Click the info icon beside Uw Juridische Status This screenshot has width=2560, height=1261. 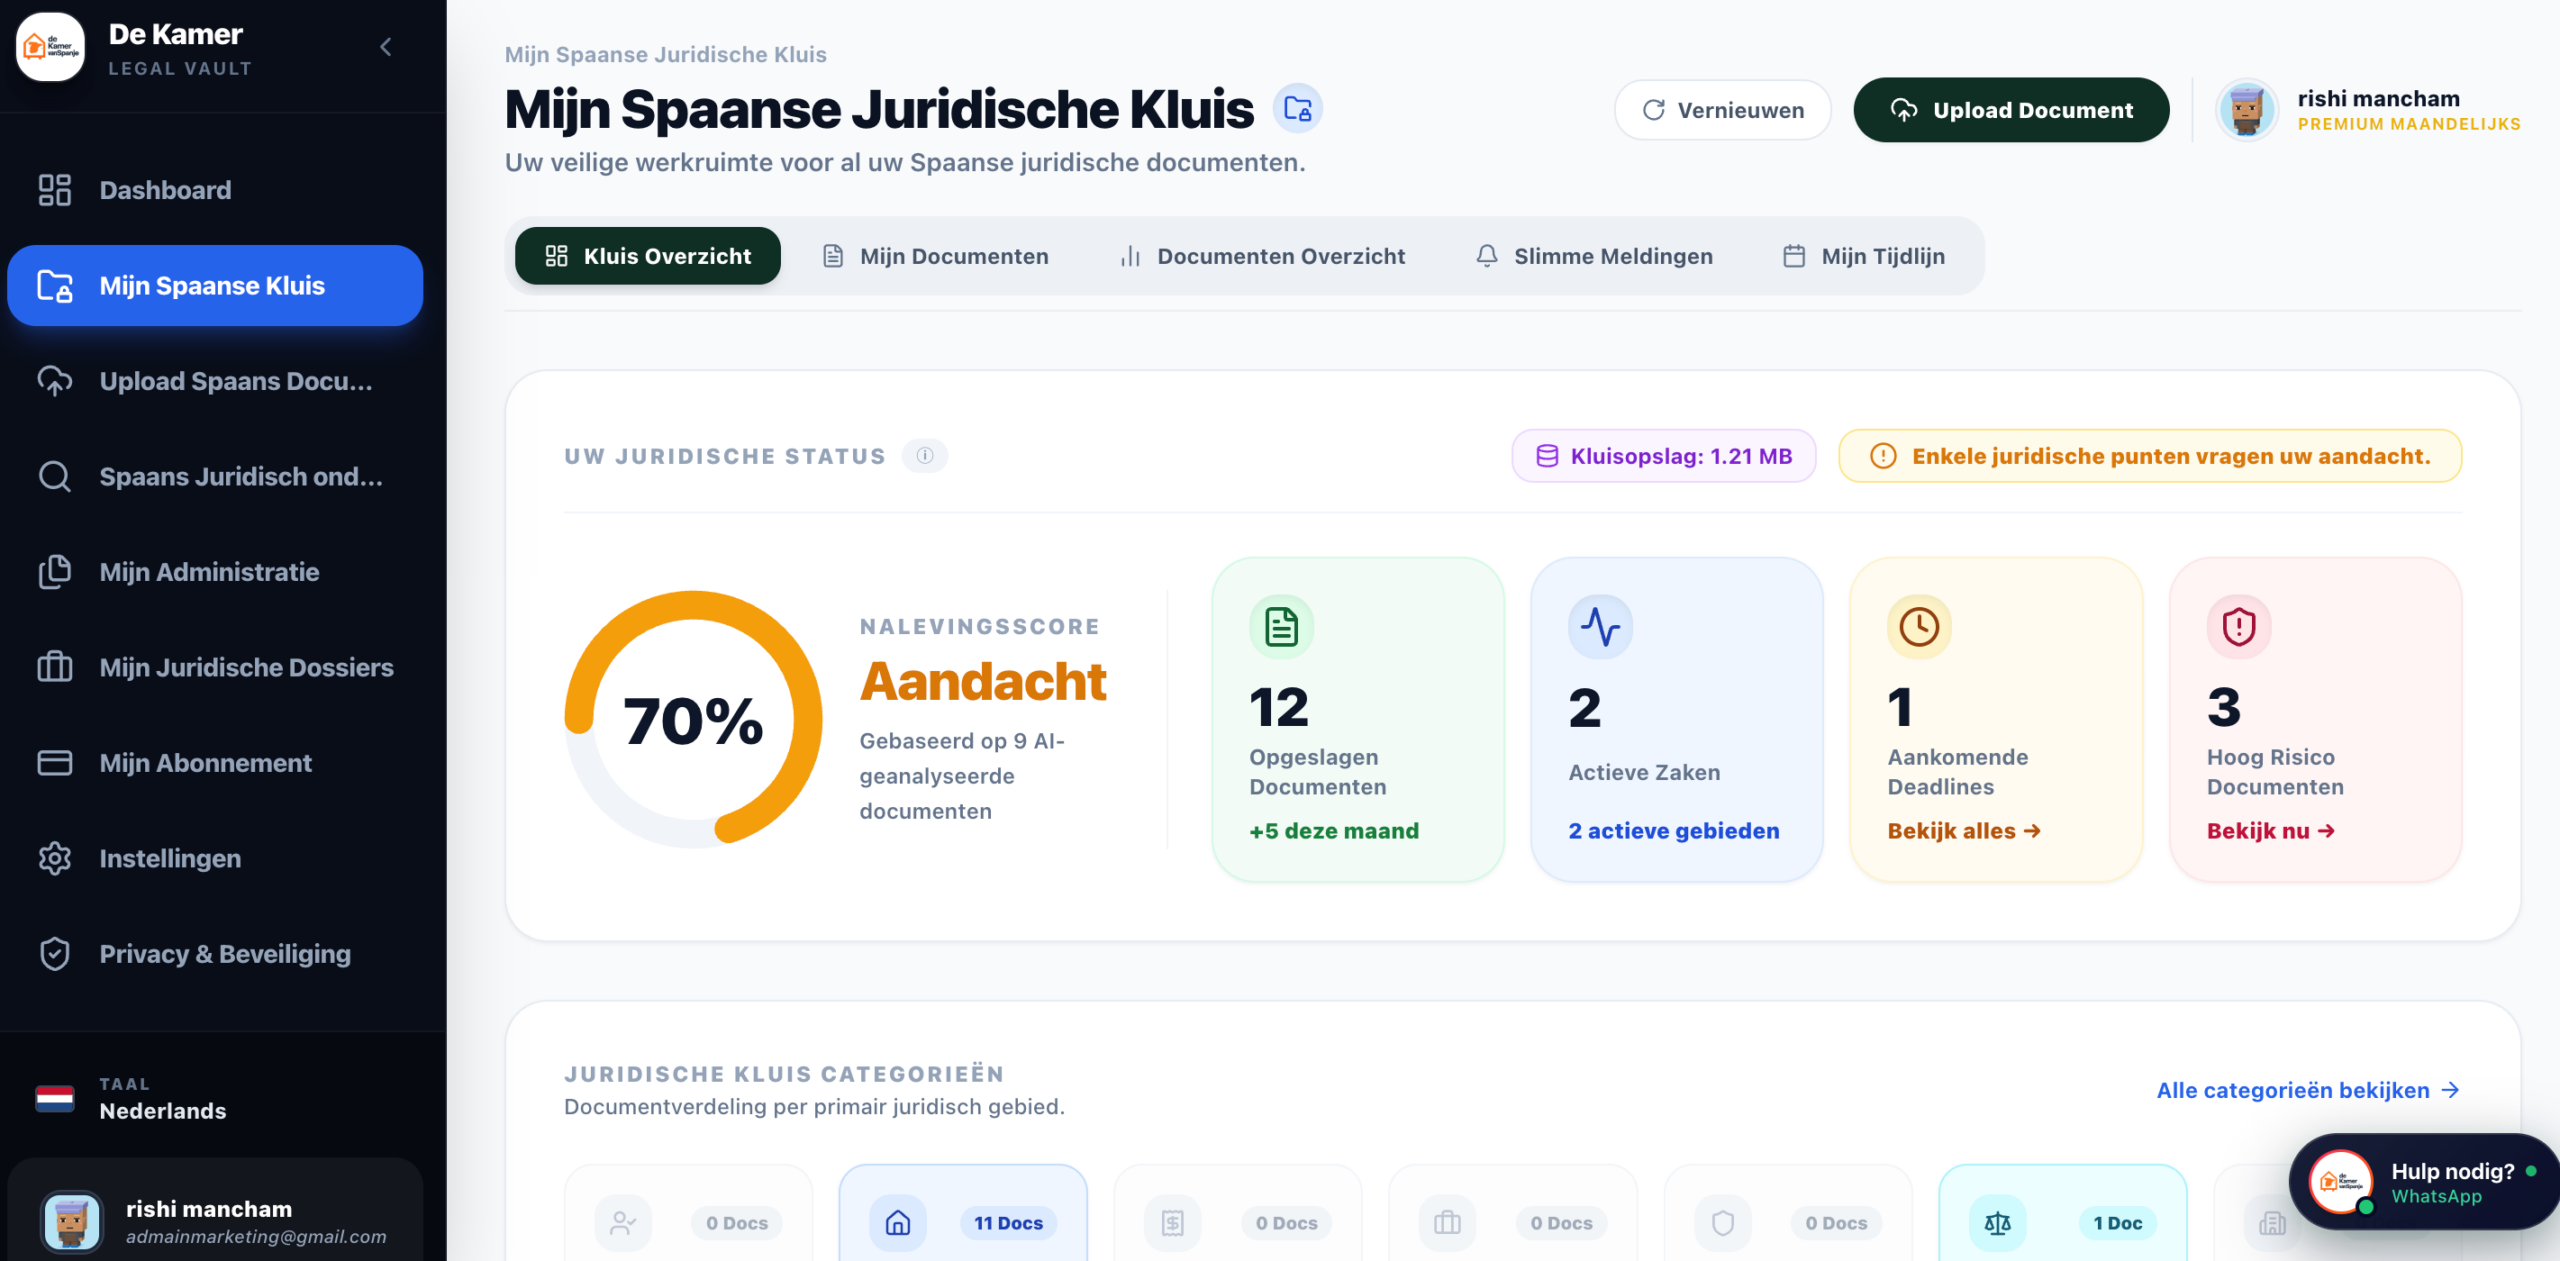coord(925,456)
